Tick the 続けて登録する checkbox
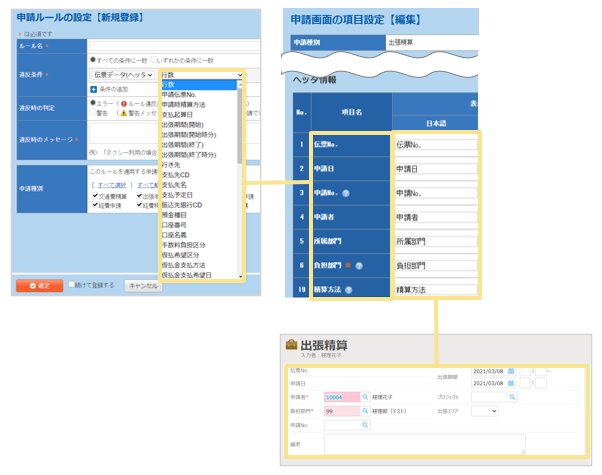 72,285
